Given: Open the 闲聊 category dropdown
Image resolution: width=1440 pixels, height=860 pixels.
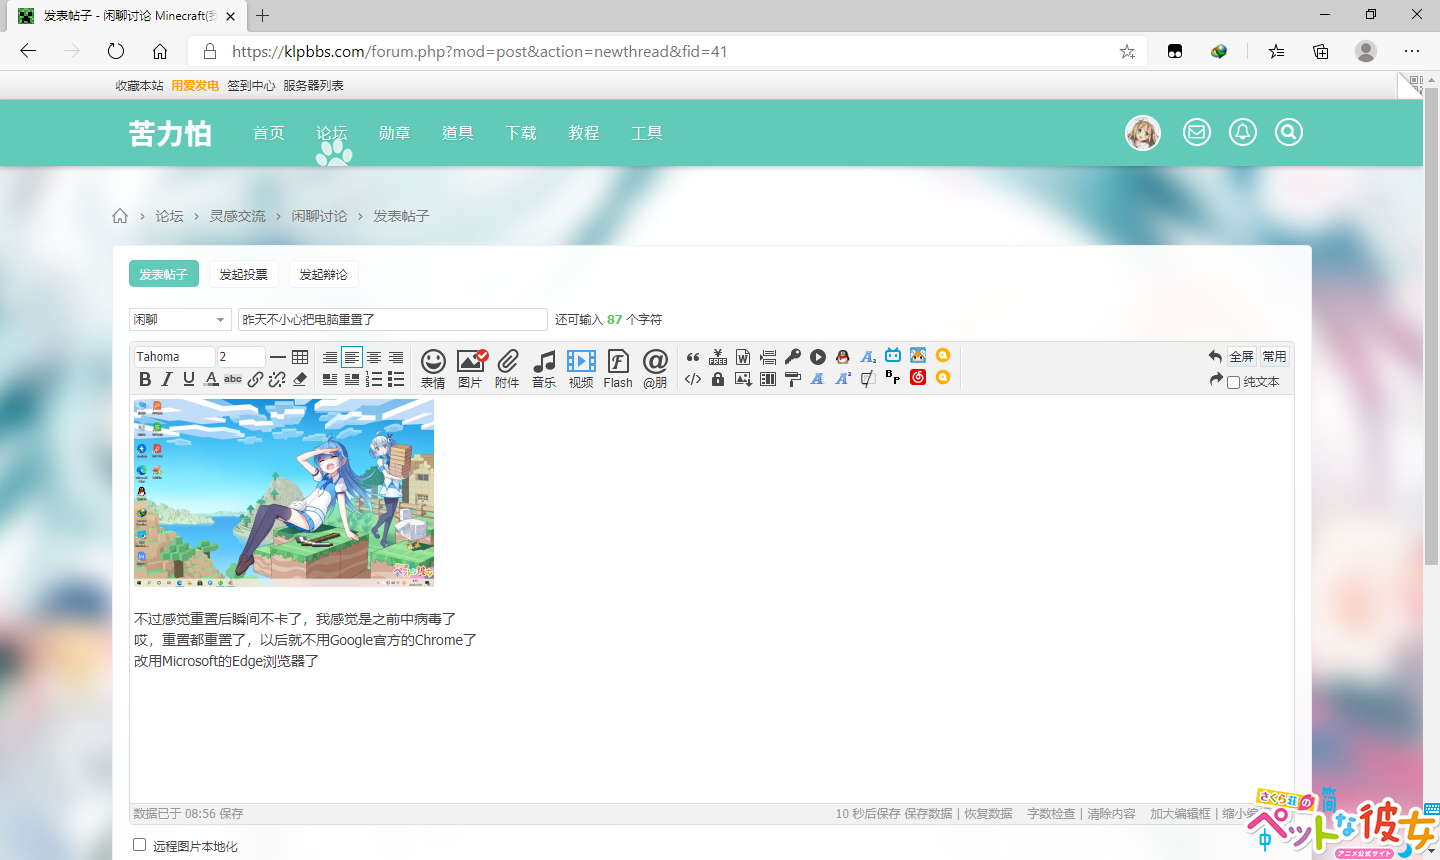Looking at the screenshot, I should coord(180,319).
